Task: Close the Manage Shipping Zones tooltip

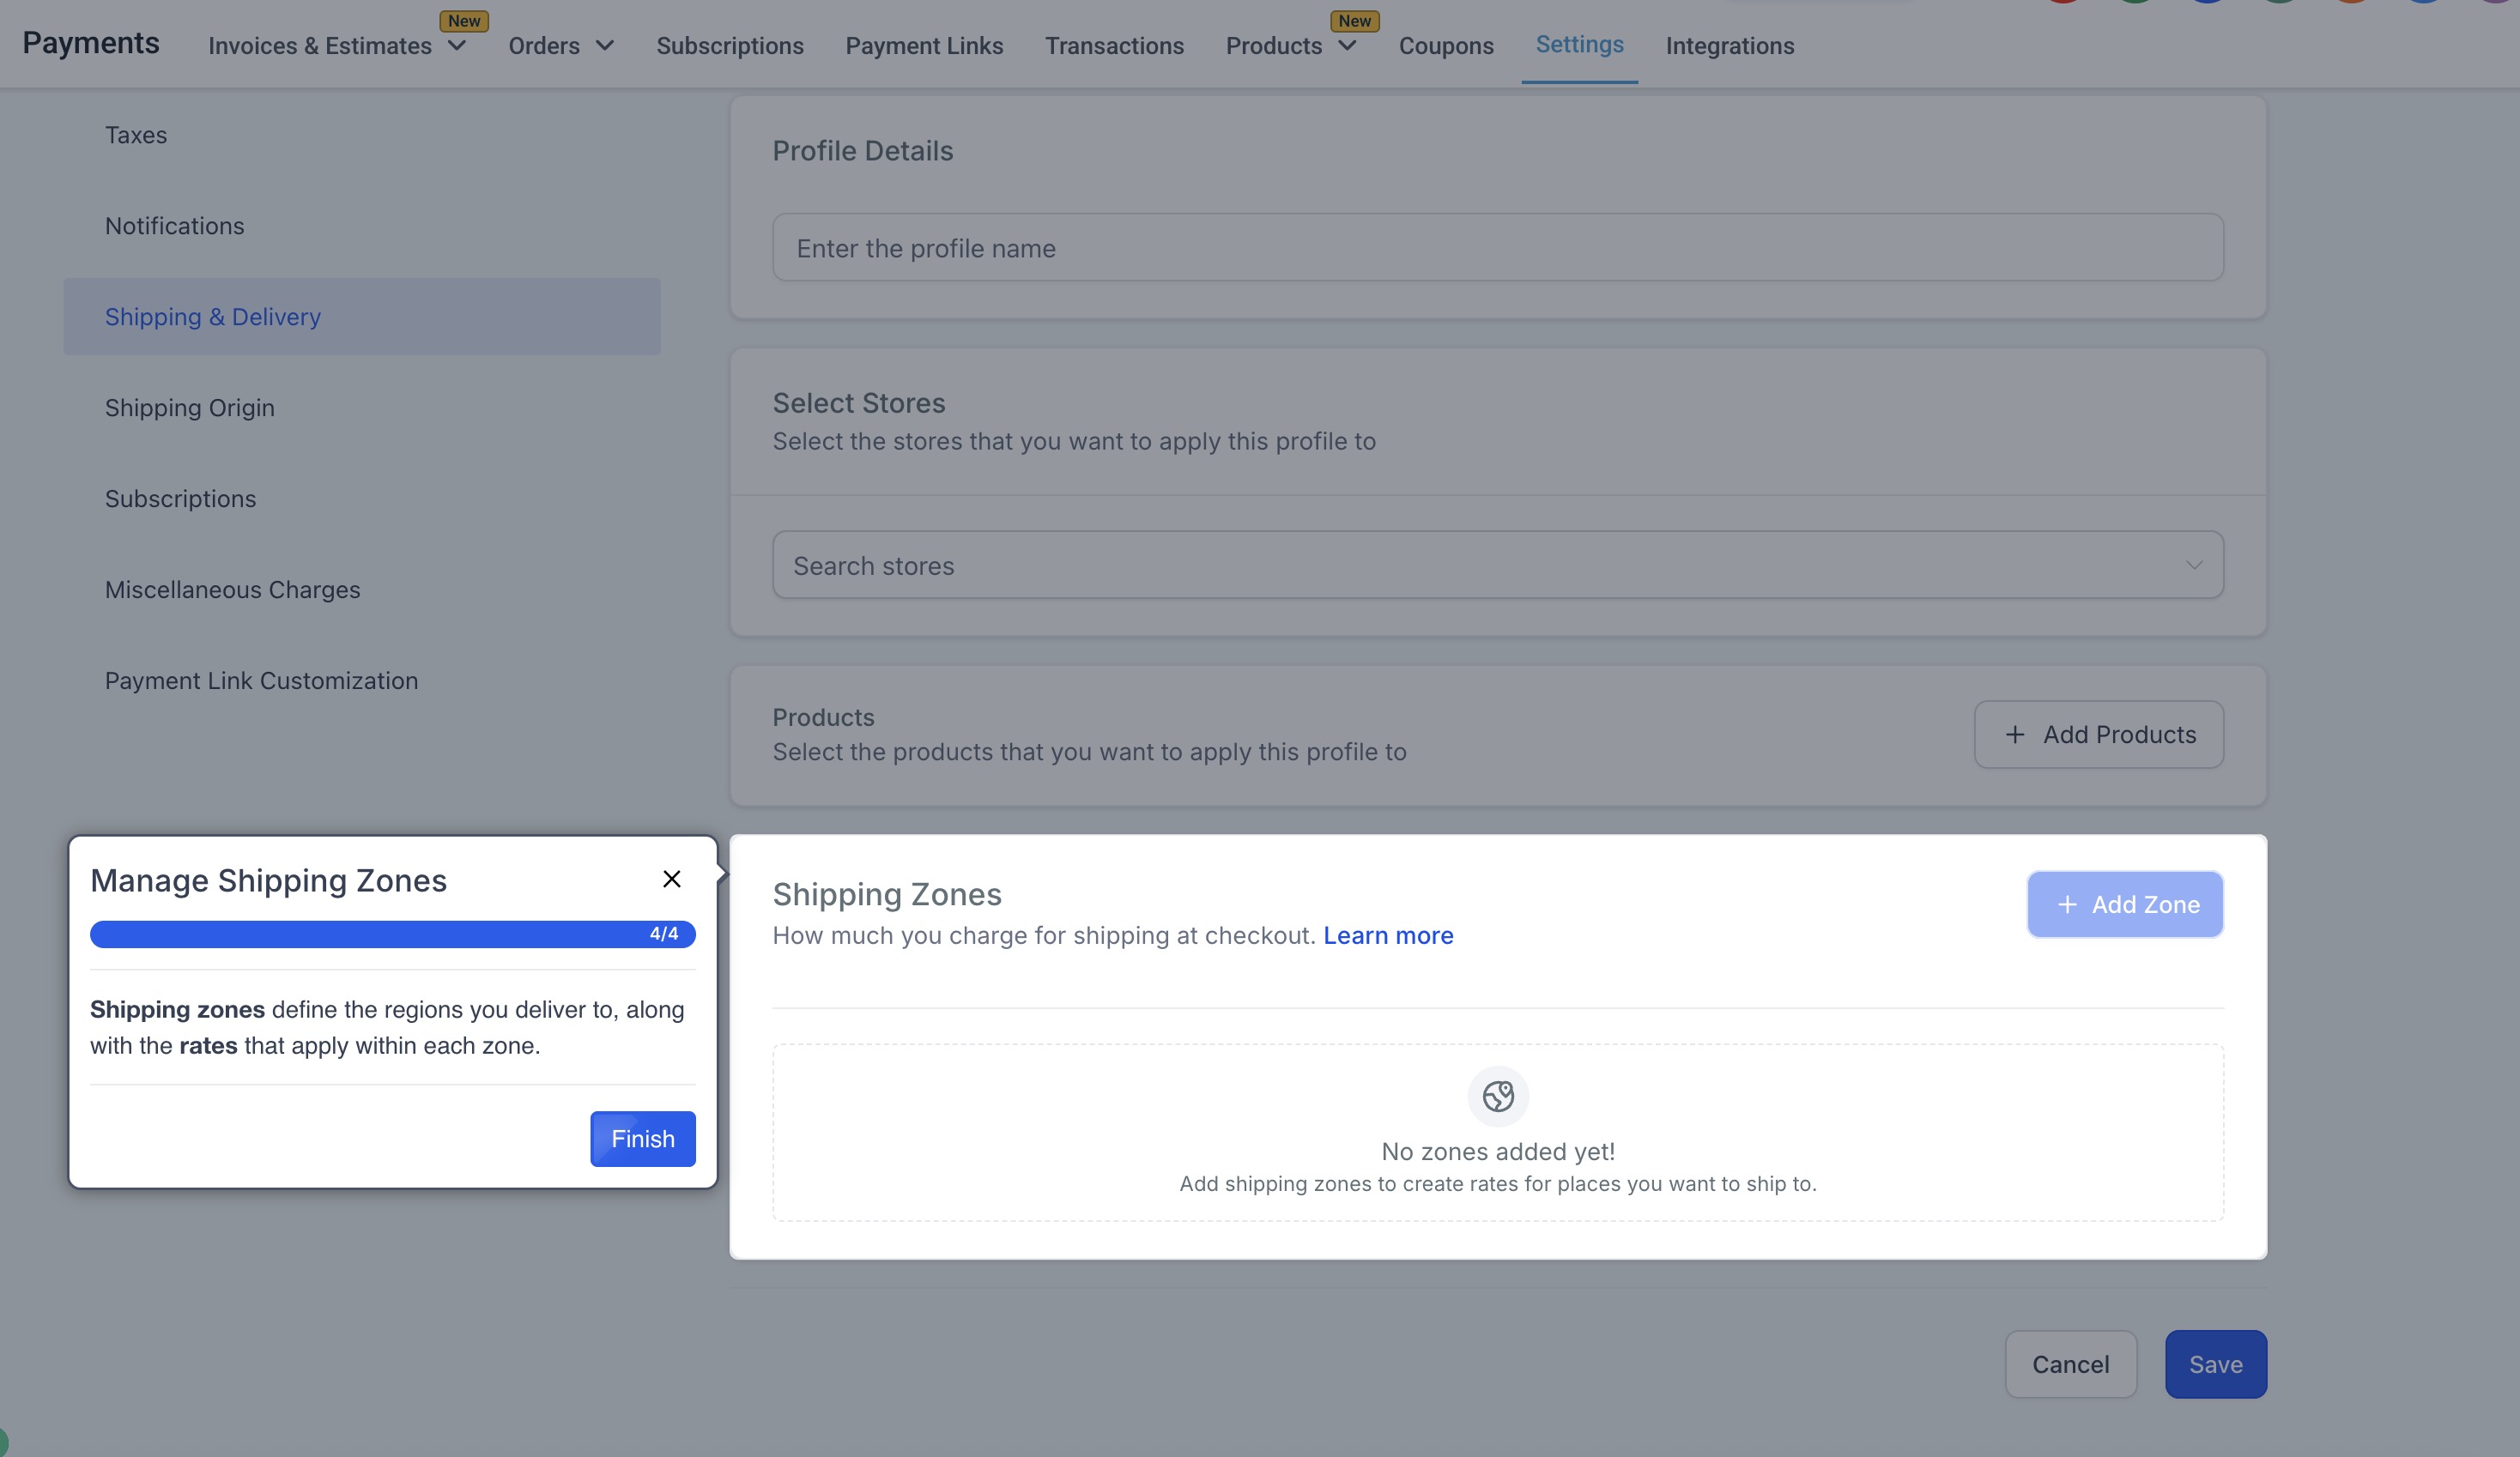Action: coord(671,879)
